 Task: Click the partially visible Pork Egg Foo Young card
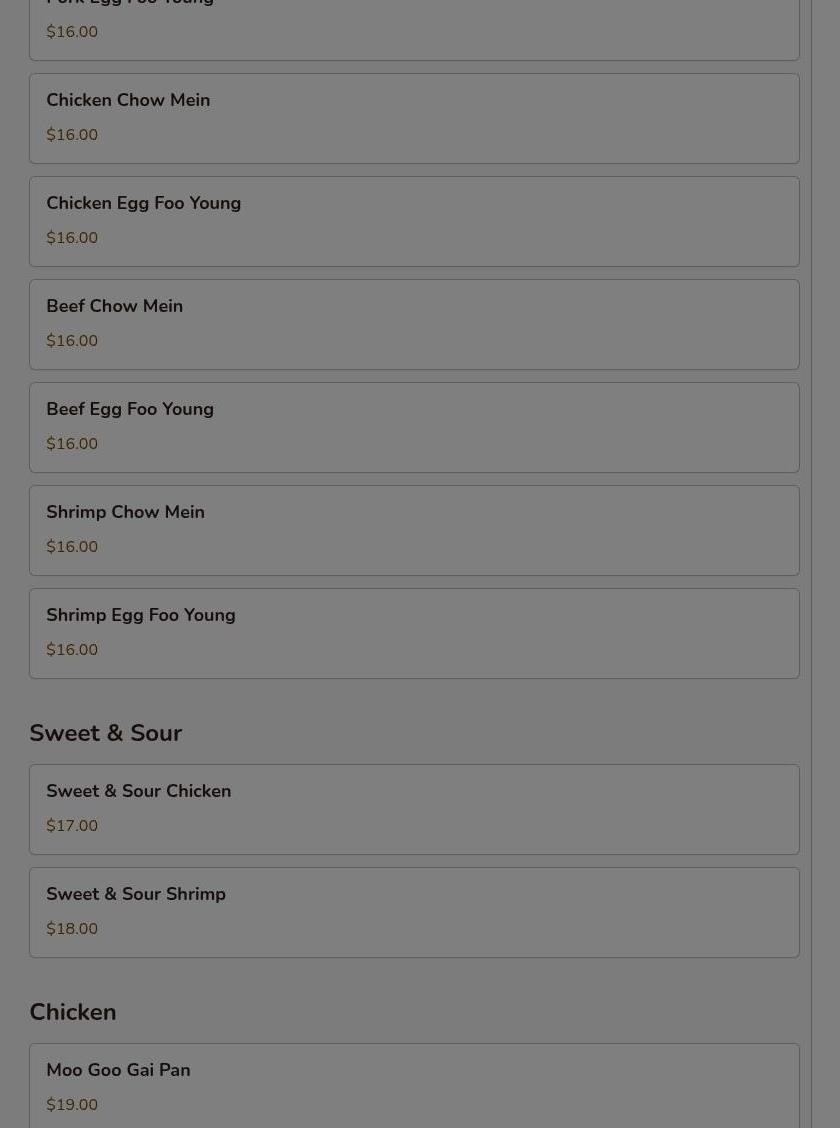pos(414,28)
